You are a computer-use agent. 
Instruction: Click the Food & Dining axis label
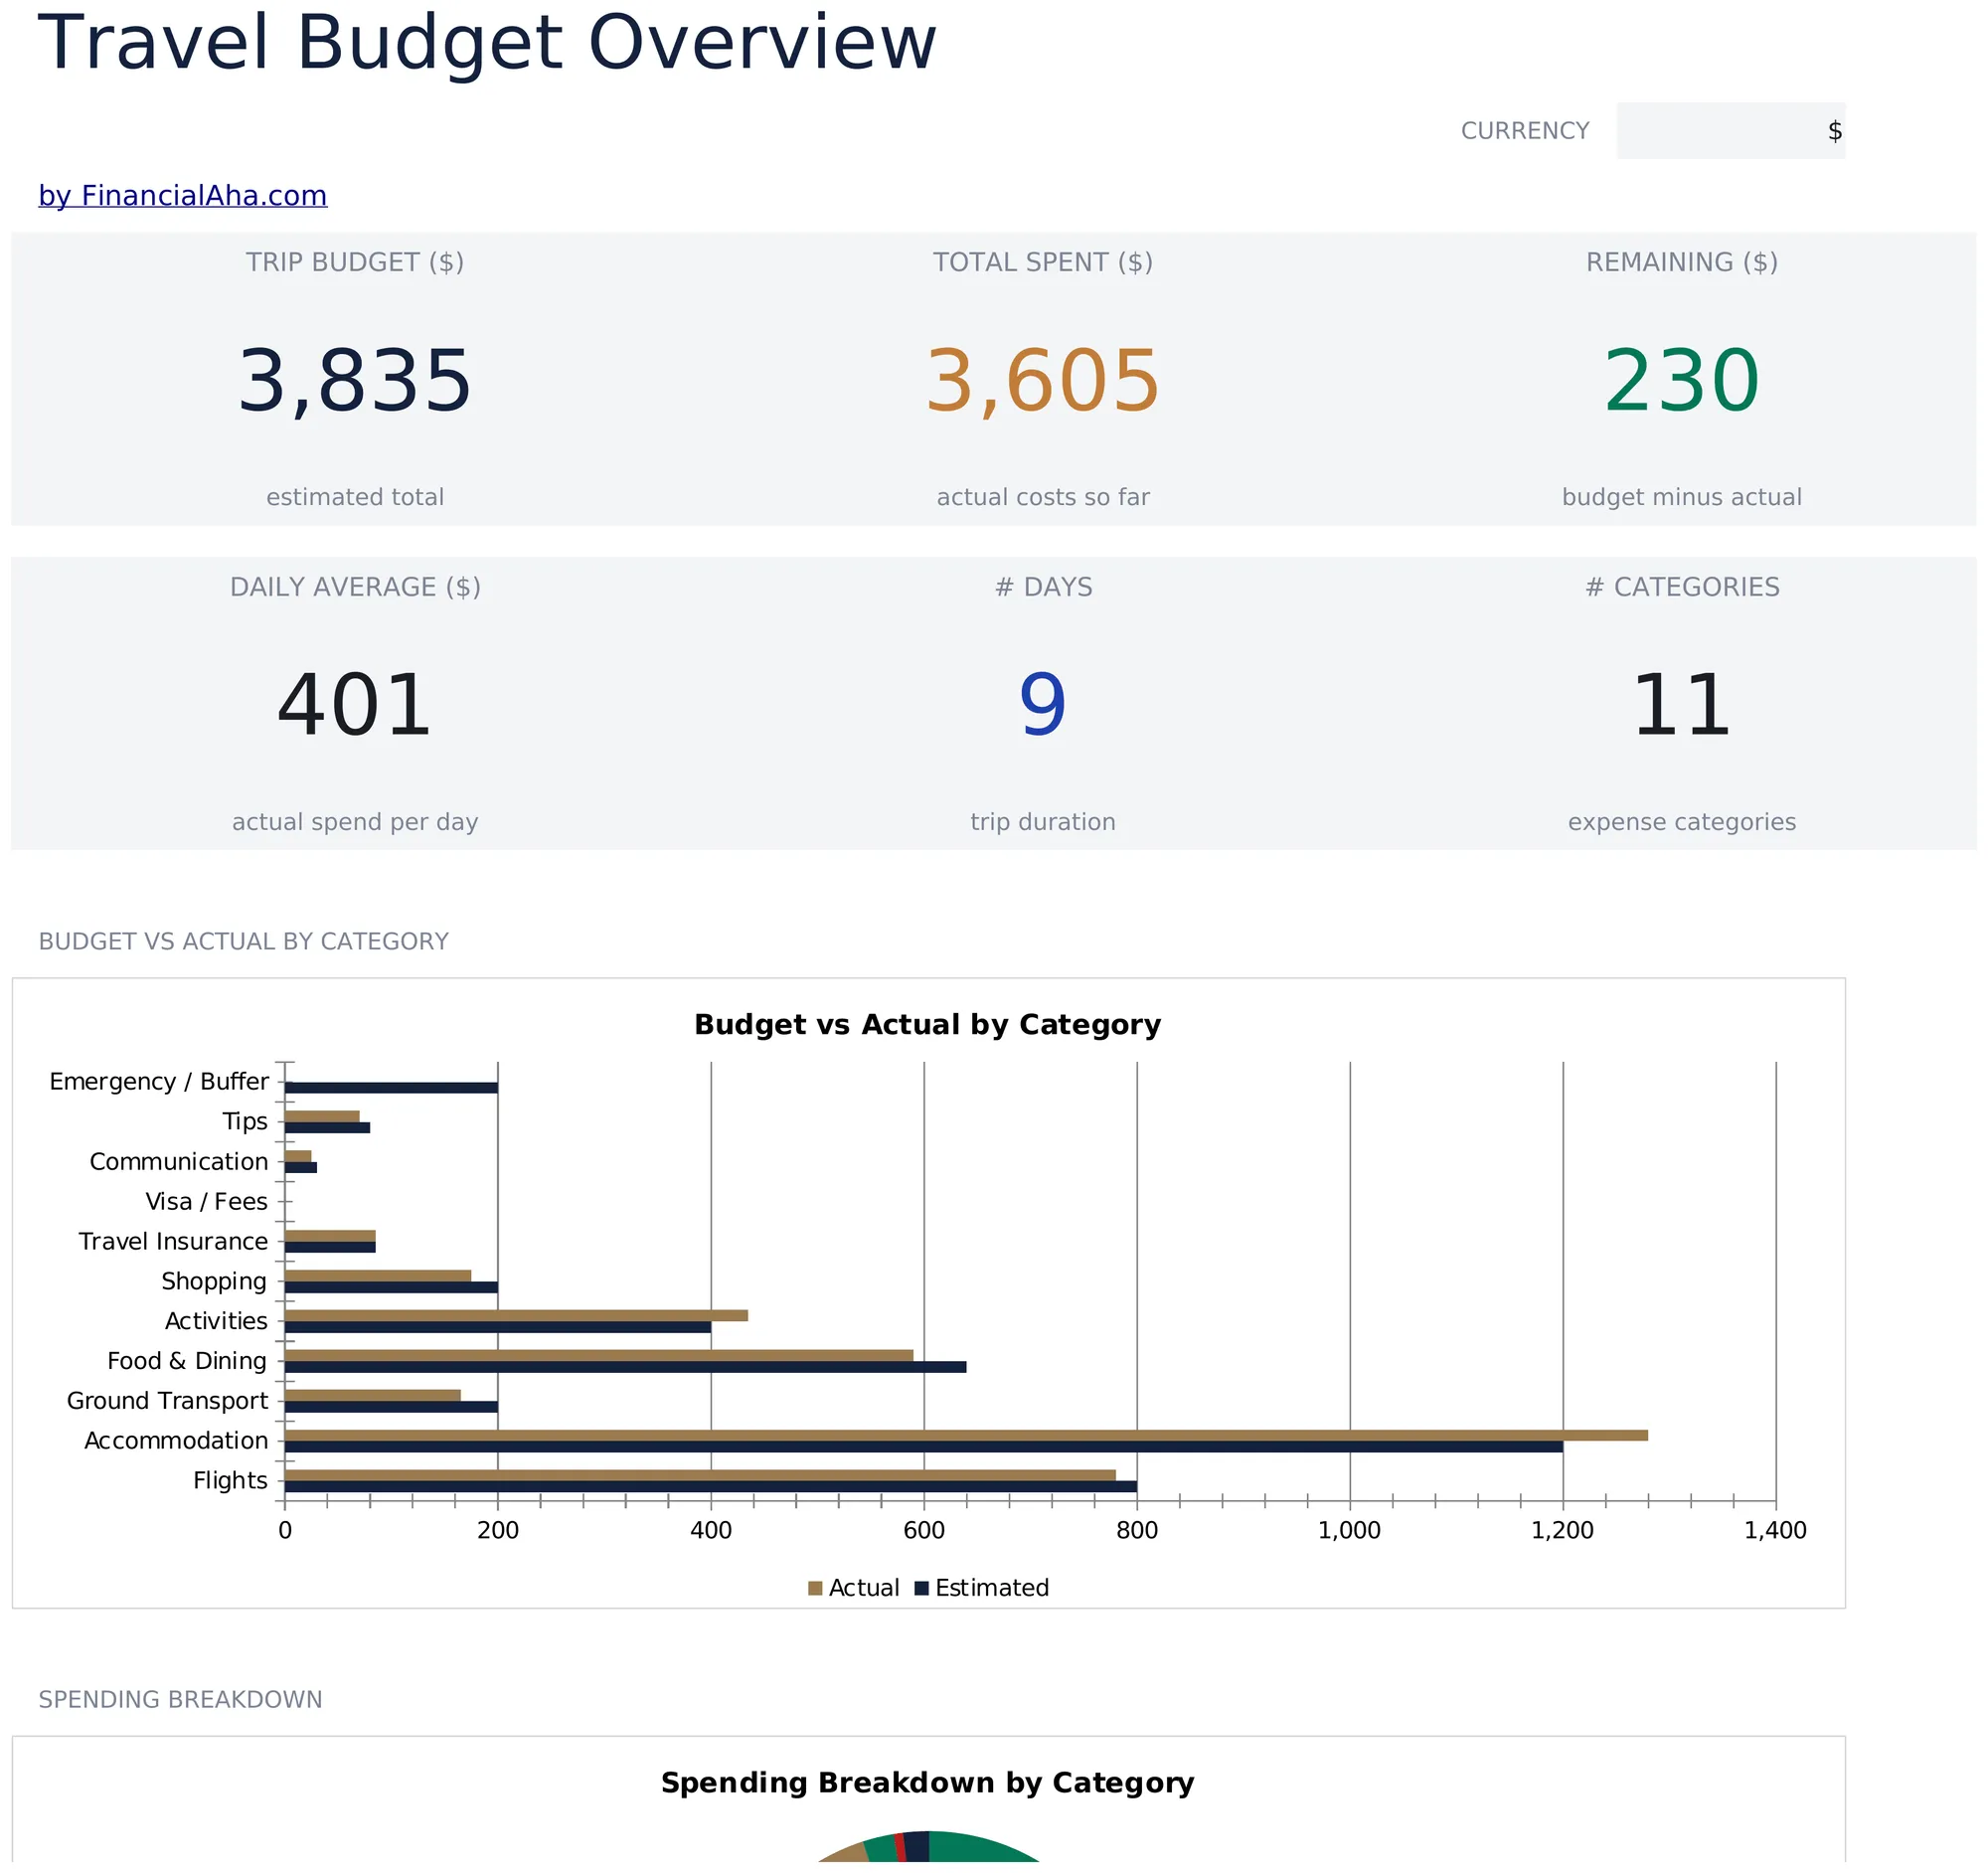coord(187,1362)
